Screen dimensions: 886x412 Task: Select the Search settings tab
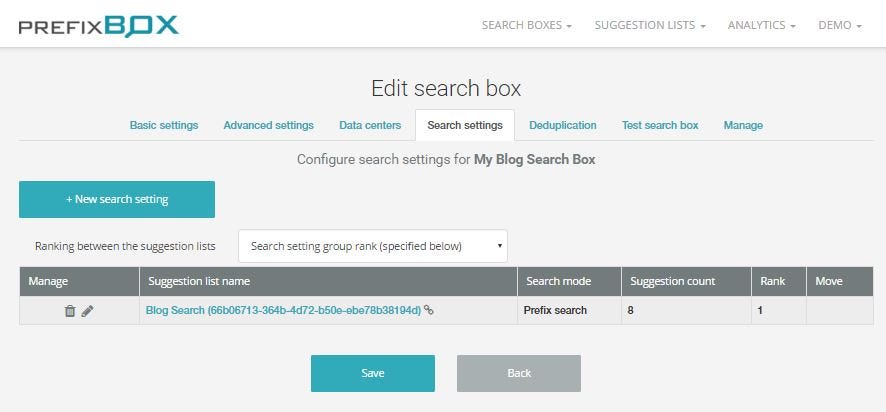pos(465,125)
